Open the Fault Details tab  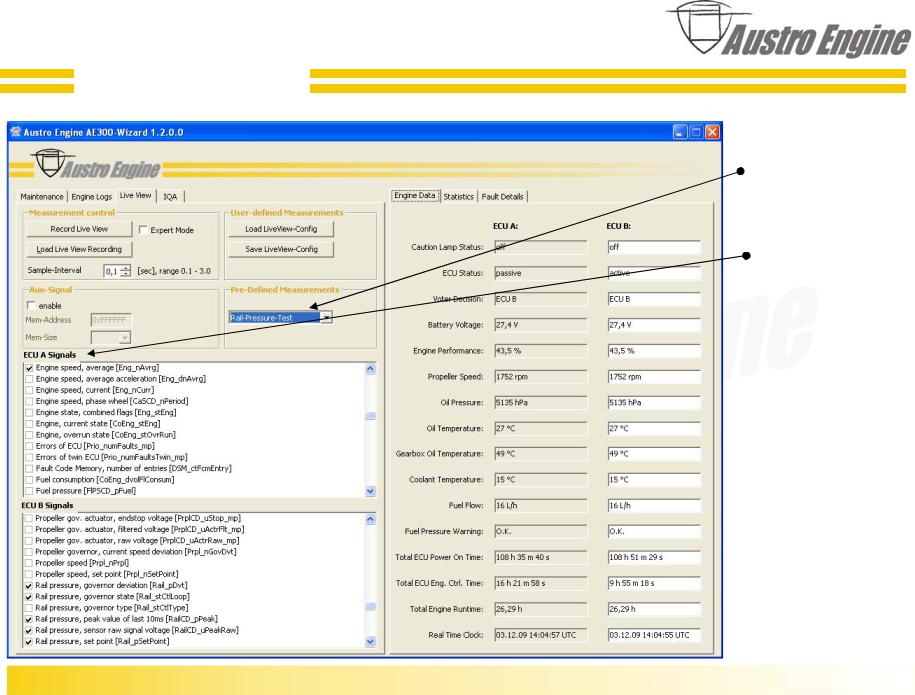(x=502, y=197)
